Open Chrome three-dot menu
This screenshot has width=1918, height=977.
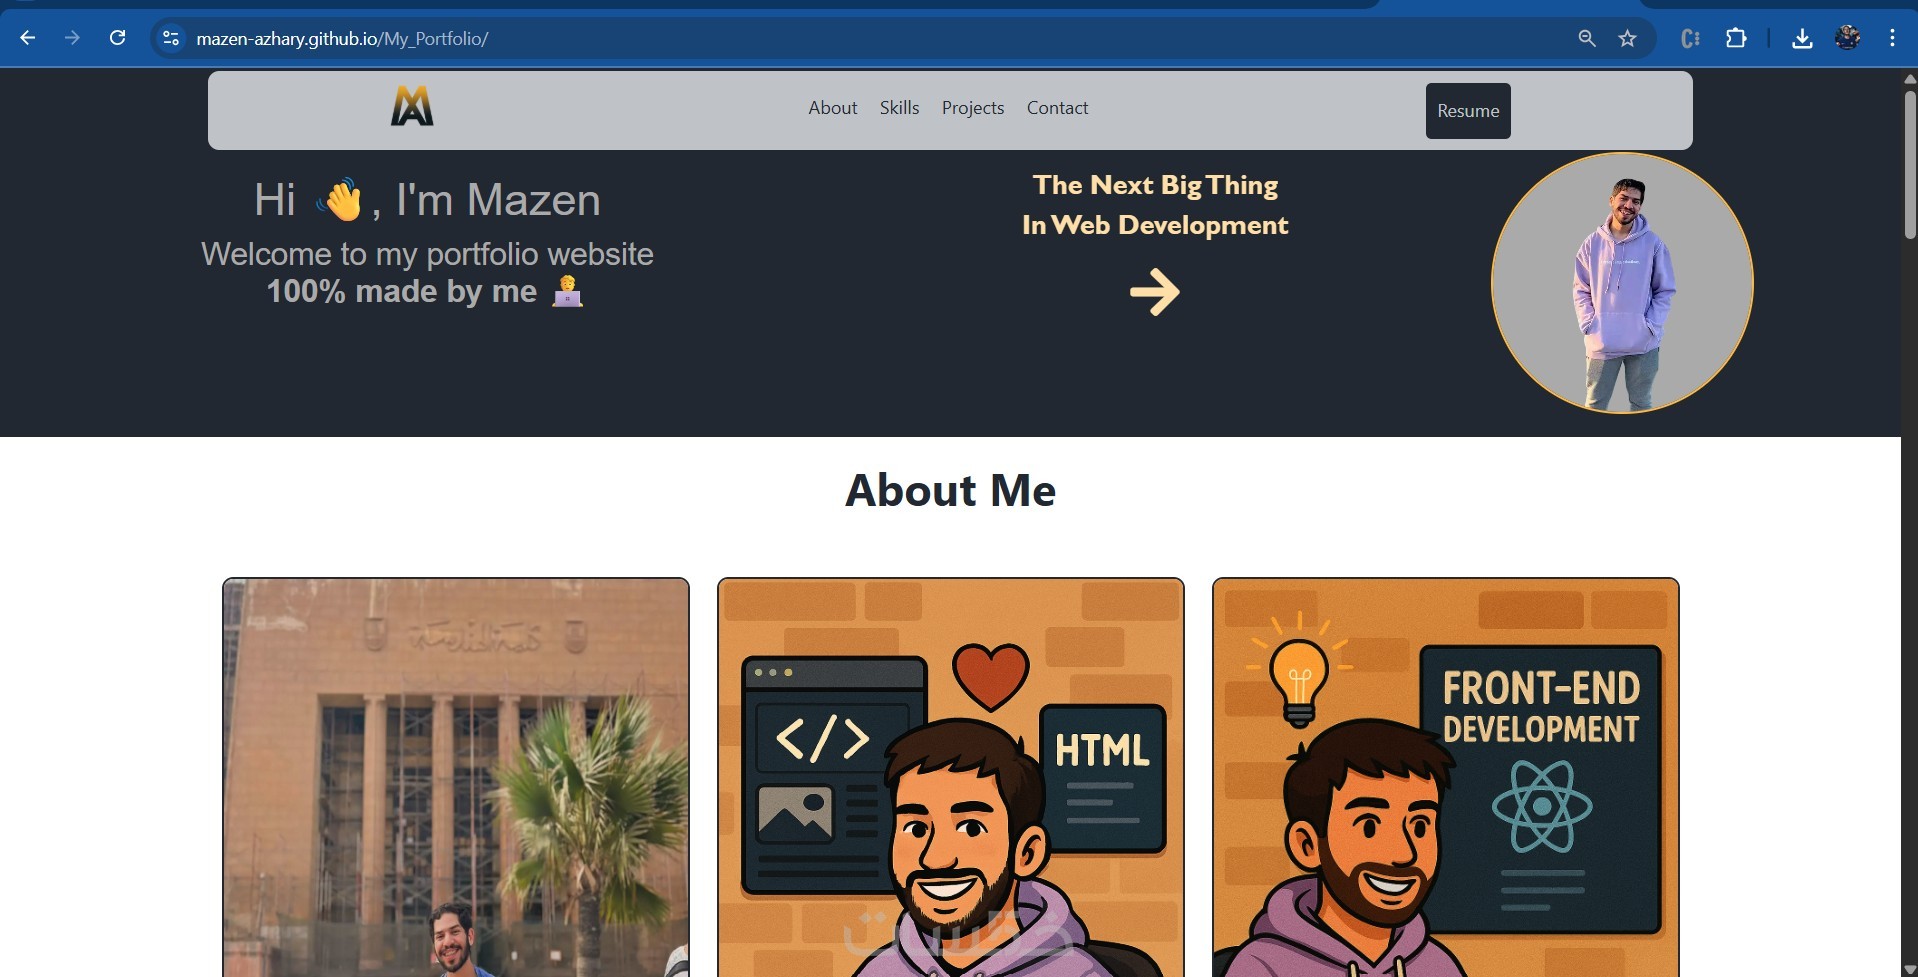point(1892,38)
